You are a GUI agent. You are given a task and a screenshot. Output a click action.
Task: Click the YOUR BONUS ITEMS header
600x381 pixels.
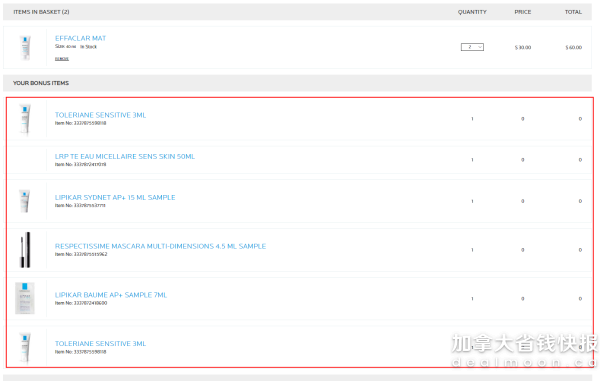pyautogui.click(x=41, y=83)
